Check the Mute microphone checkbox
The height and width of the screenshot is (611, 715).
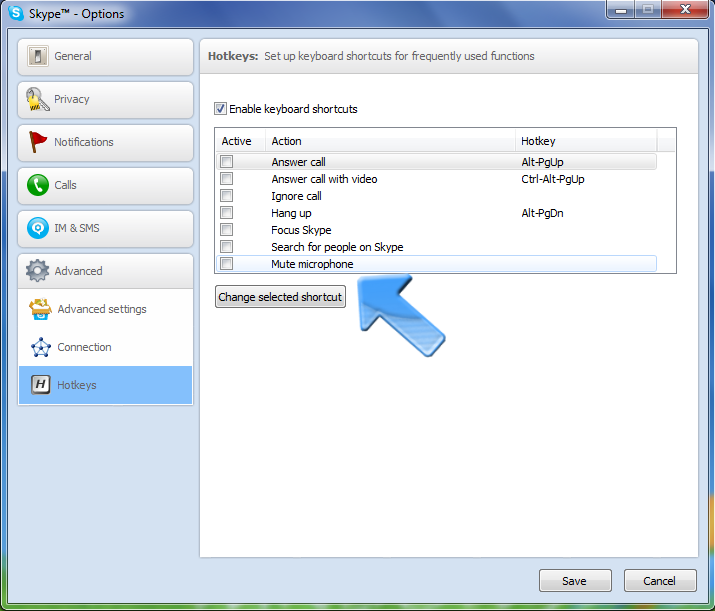point(227,264)
